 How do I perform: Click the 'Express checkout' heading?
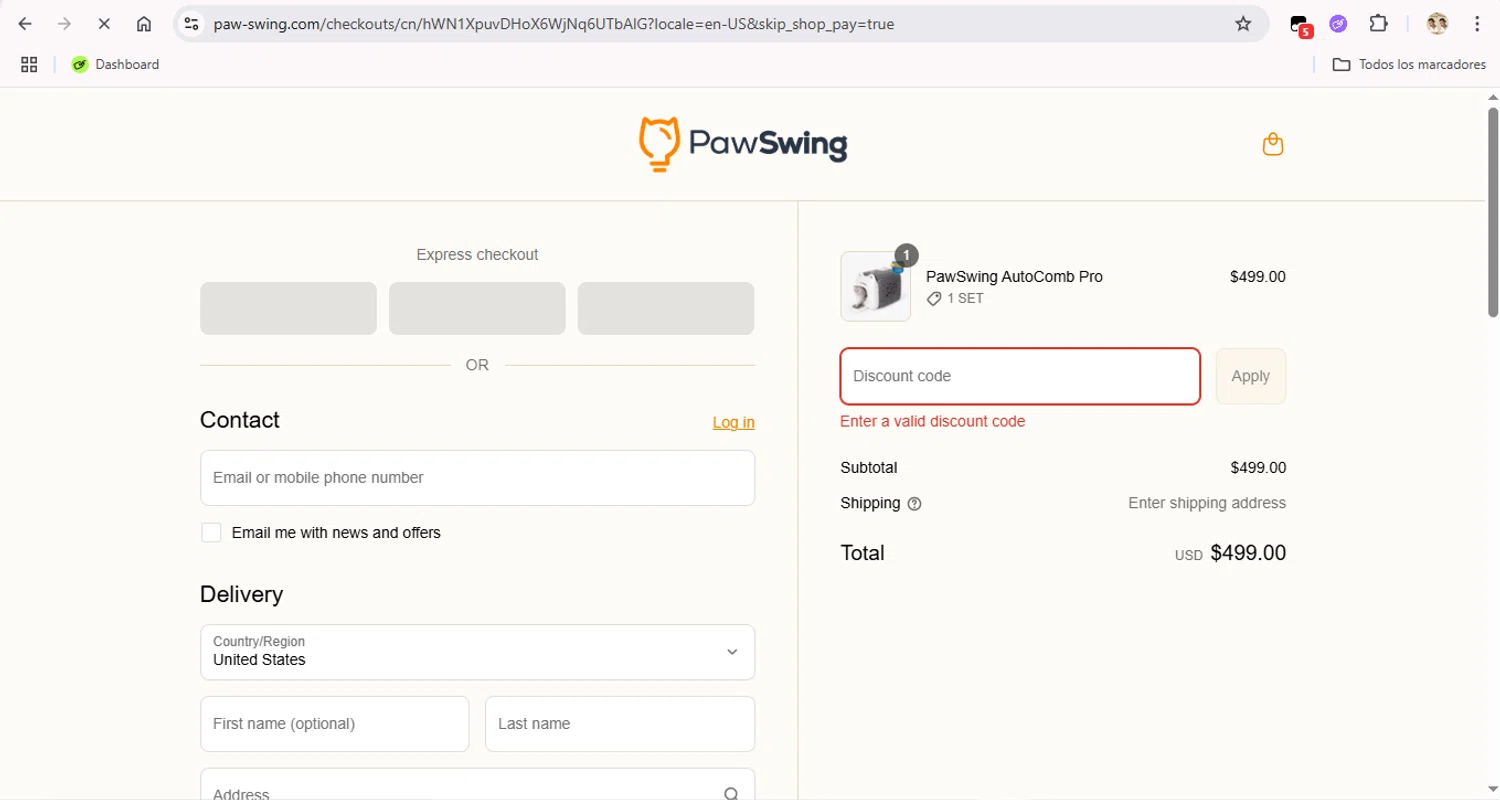477,255
